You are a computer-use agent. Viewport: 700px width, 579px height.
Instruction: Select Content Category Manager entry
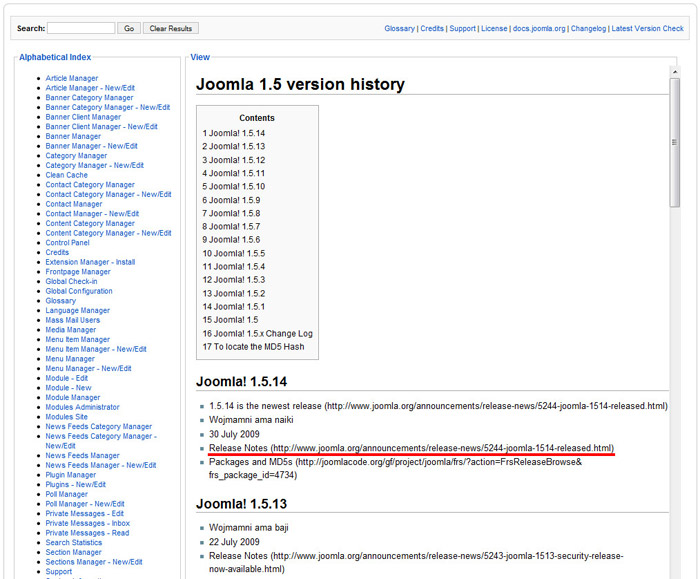[x=90, y=223]
